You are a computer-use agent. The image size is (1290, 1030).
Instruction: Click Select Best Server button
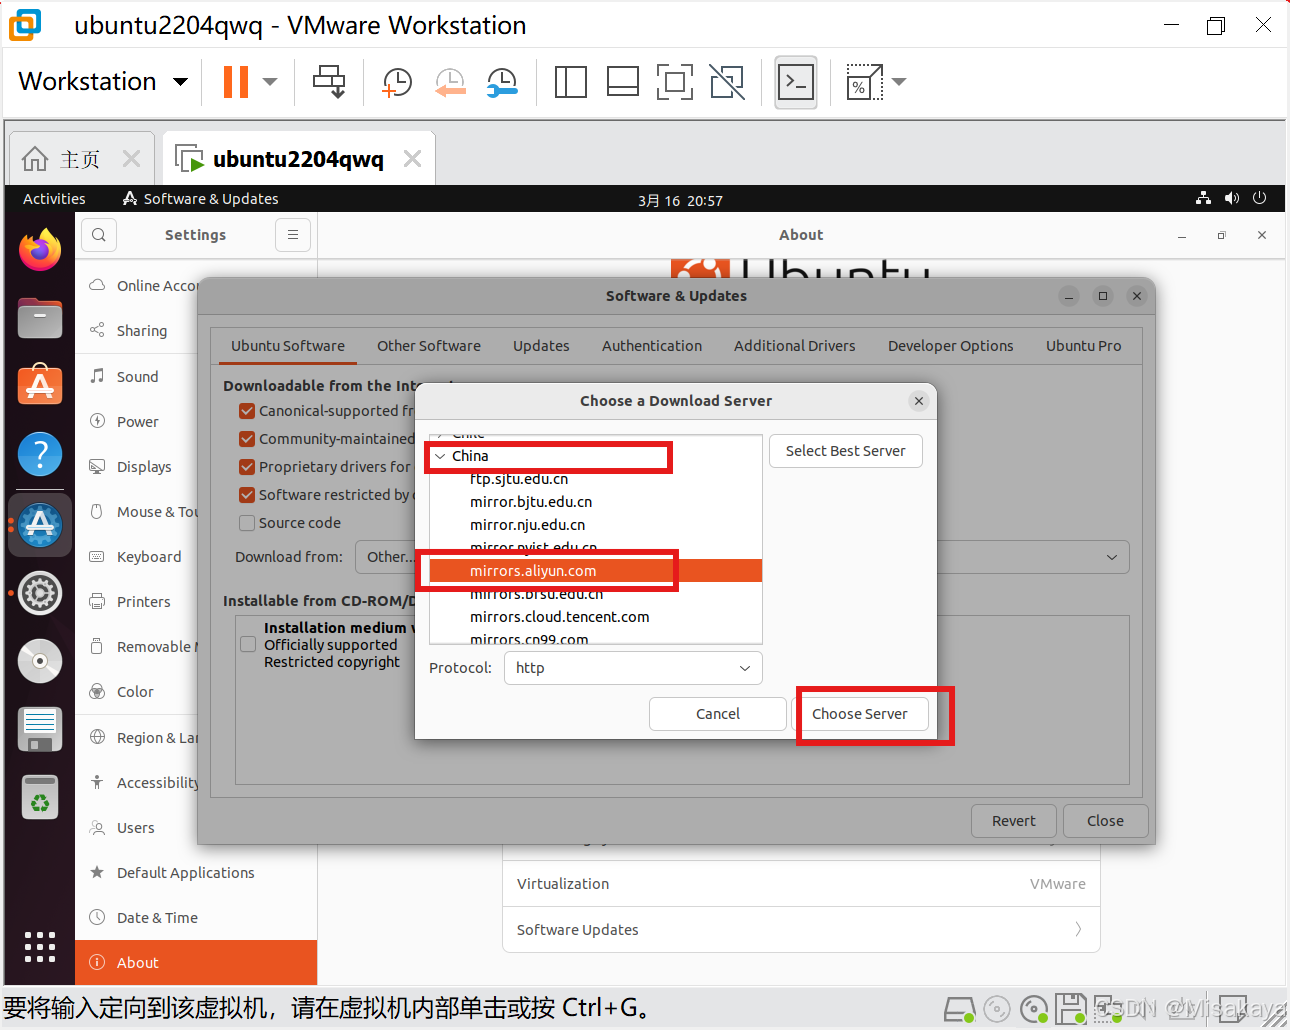pos(845,451)
